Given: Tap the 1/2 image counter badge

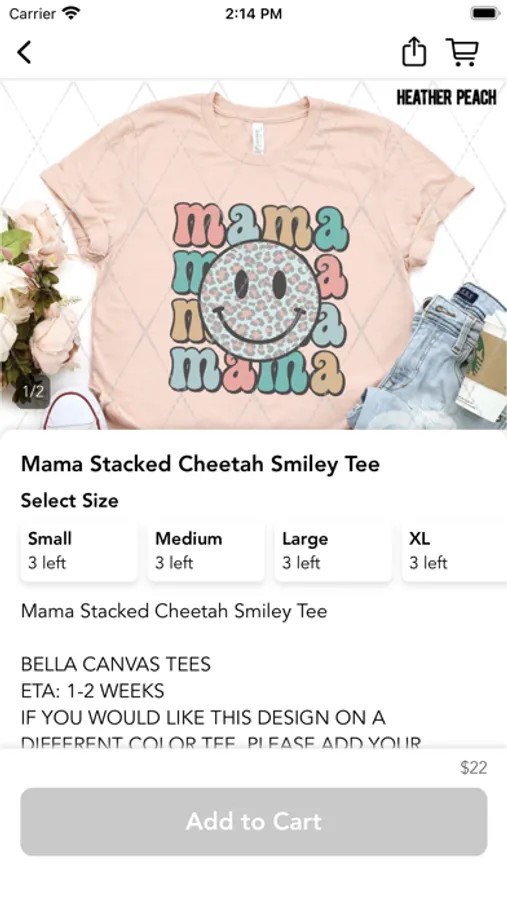Looking at the screenshot, I should pyautogui.click(x=33, y=391).
